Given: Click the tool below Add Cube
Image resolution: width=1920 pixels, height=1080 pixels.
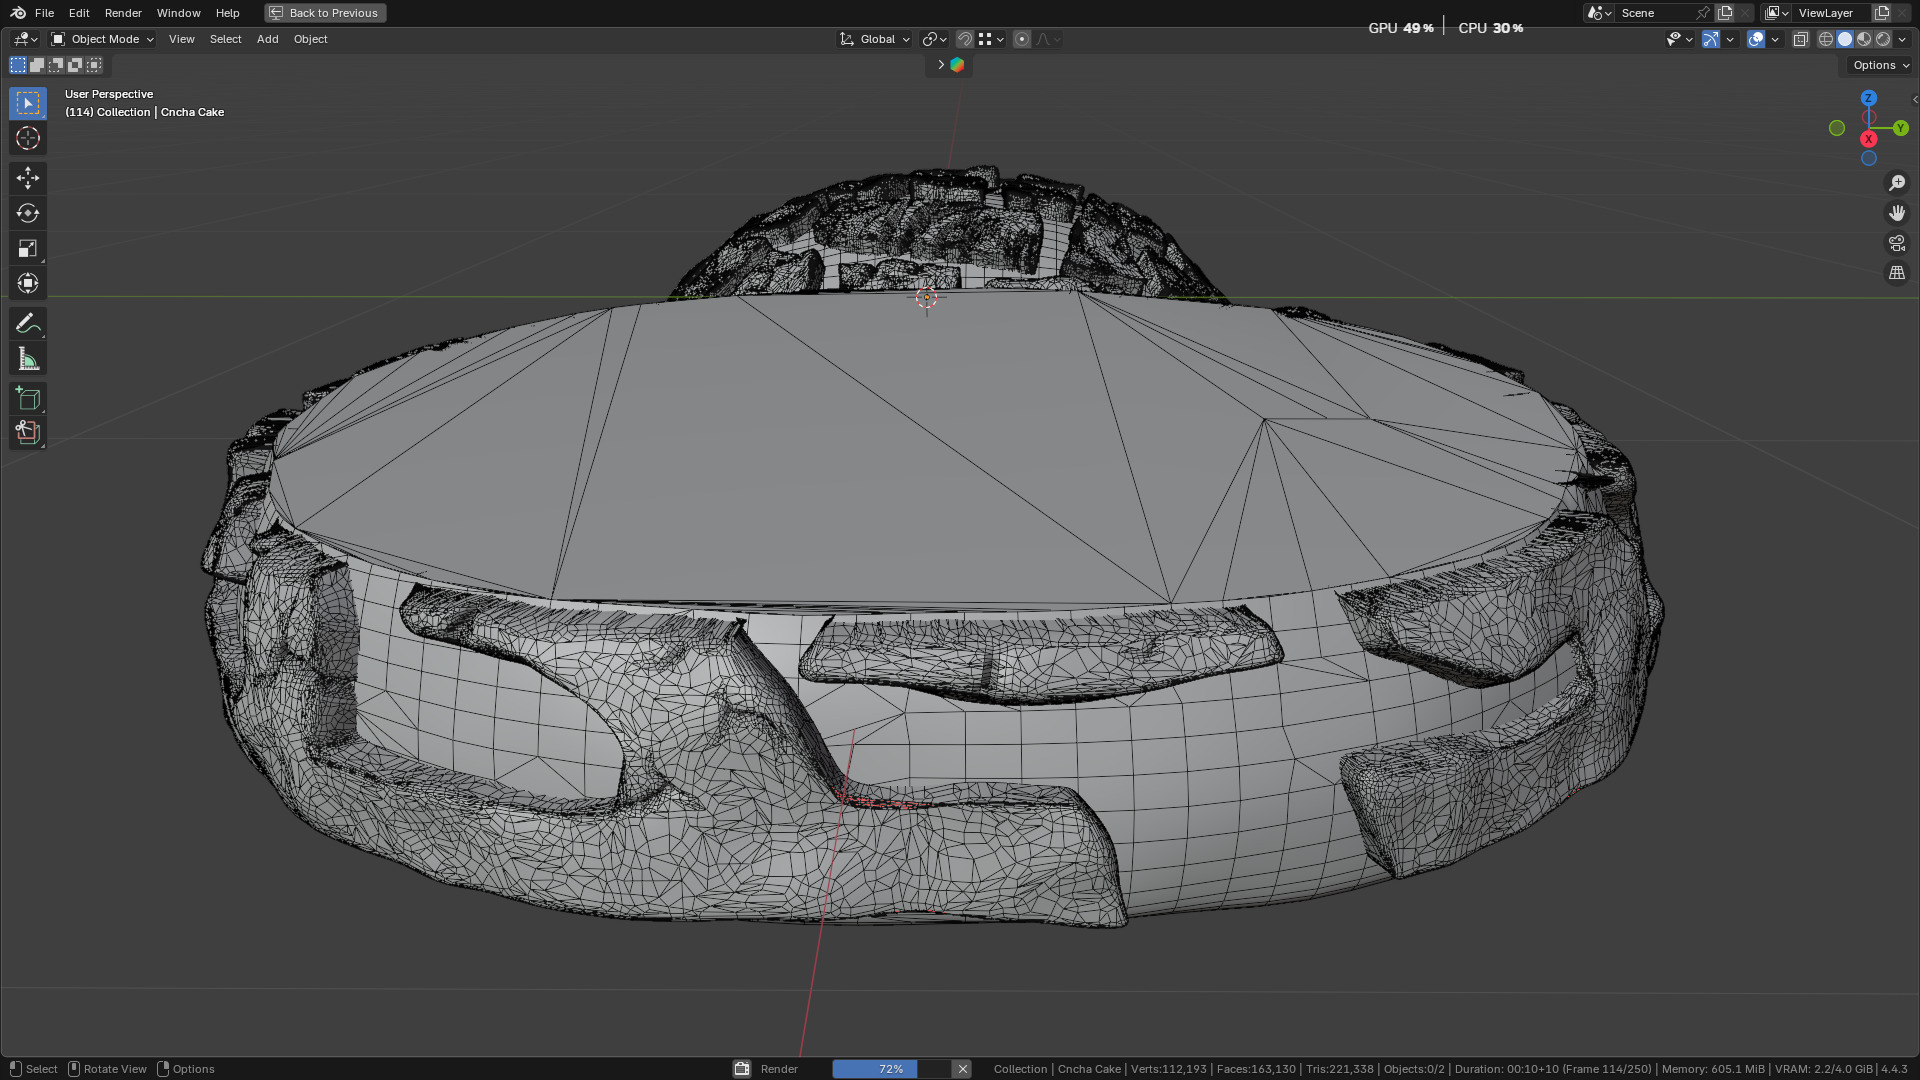Looking at the screenshot, I should pyautogui.click(x=28, y=433).
